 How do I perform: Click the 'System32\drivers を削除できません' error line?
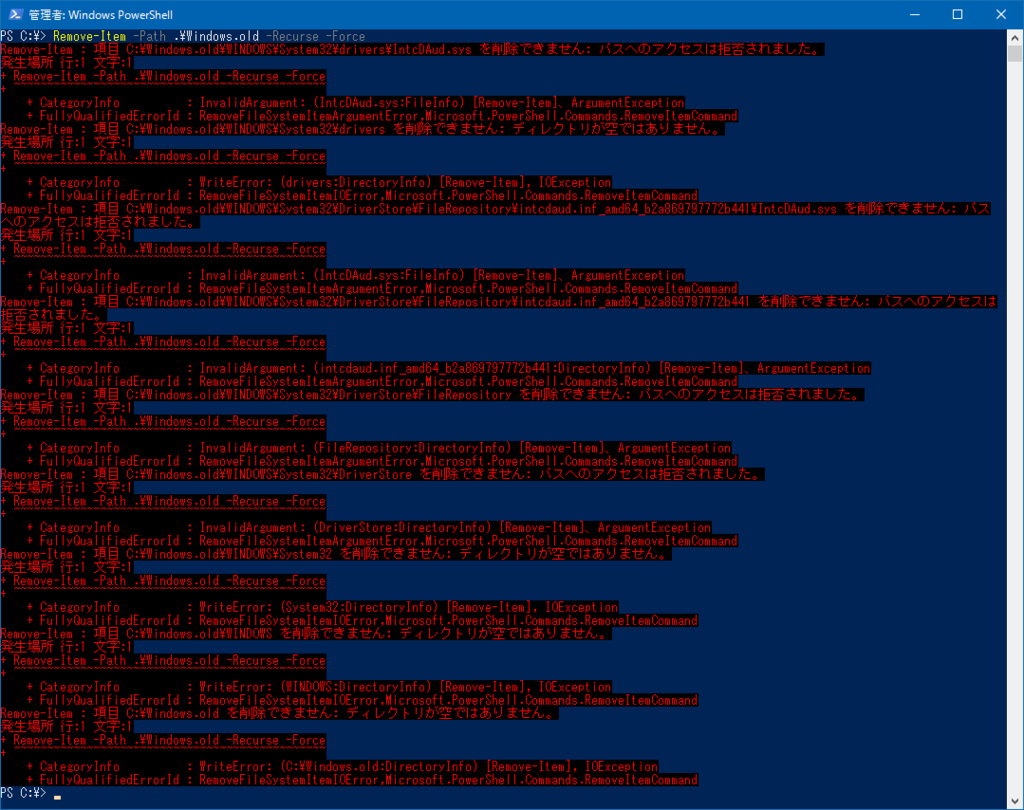tap(362, 129)
